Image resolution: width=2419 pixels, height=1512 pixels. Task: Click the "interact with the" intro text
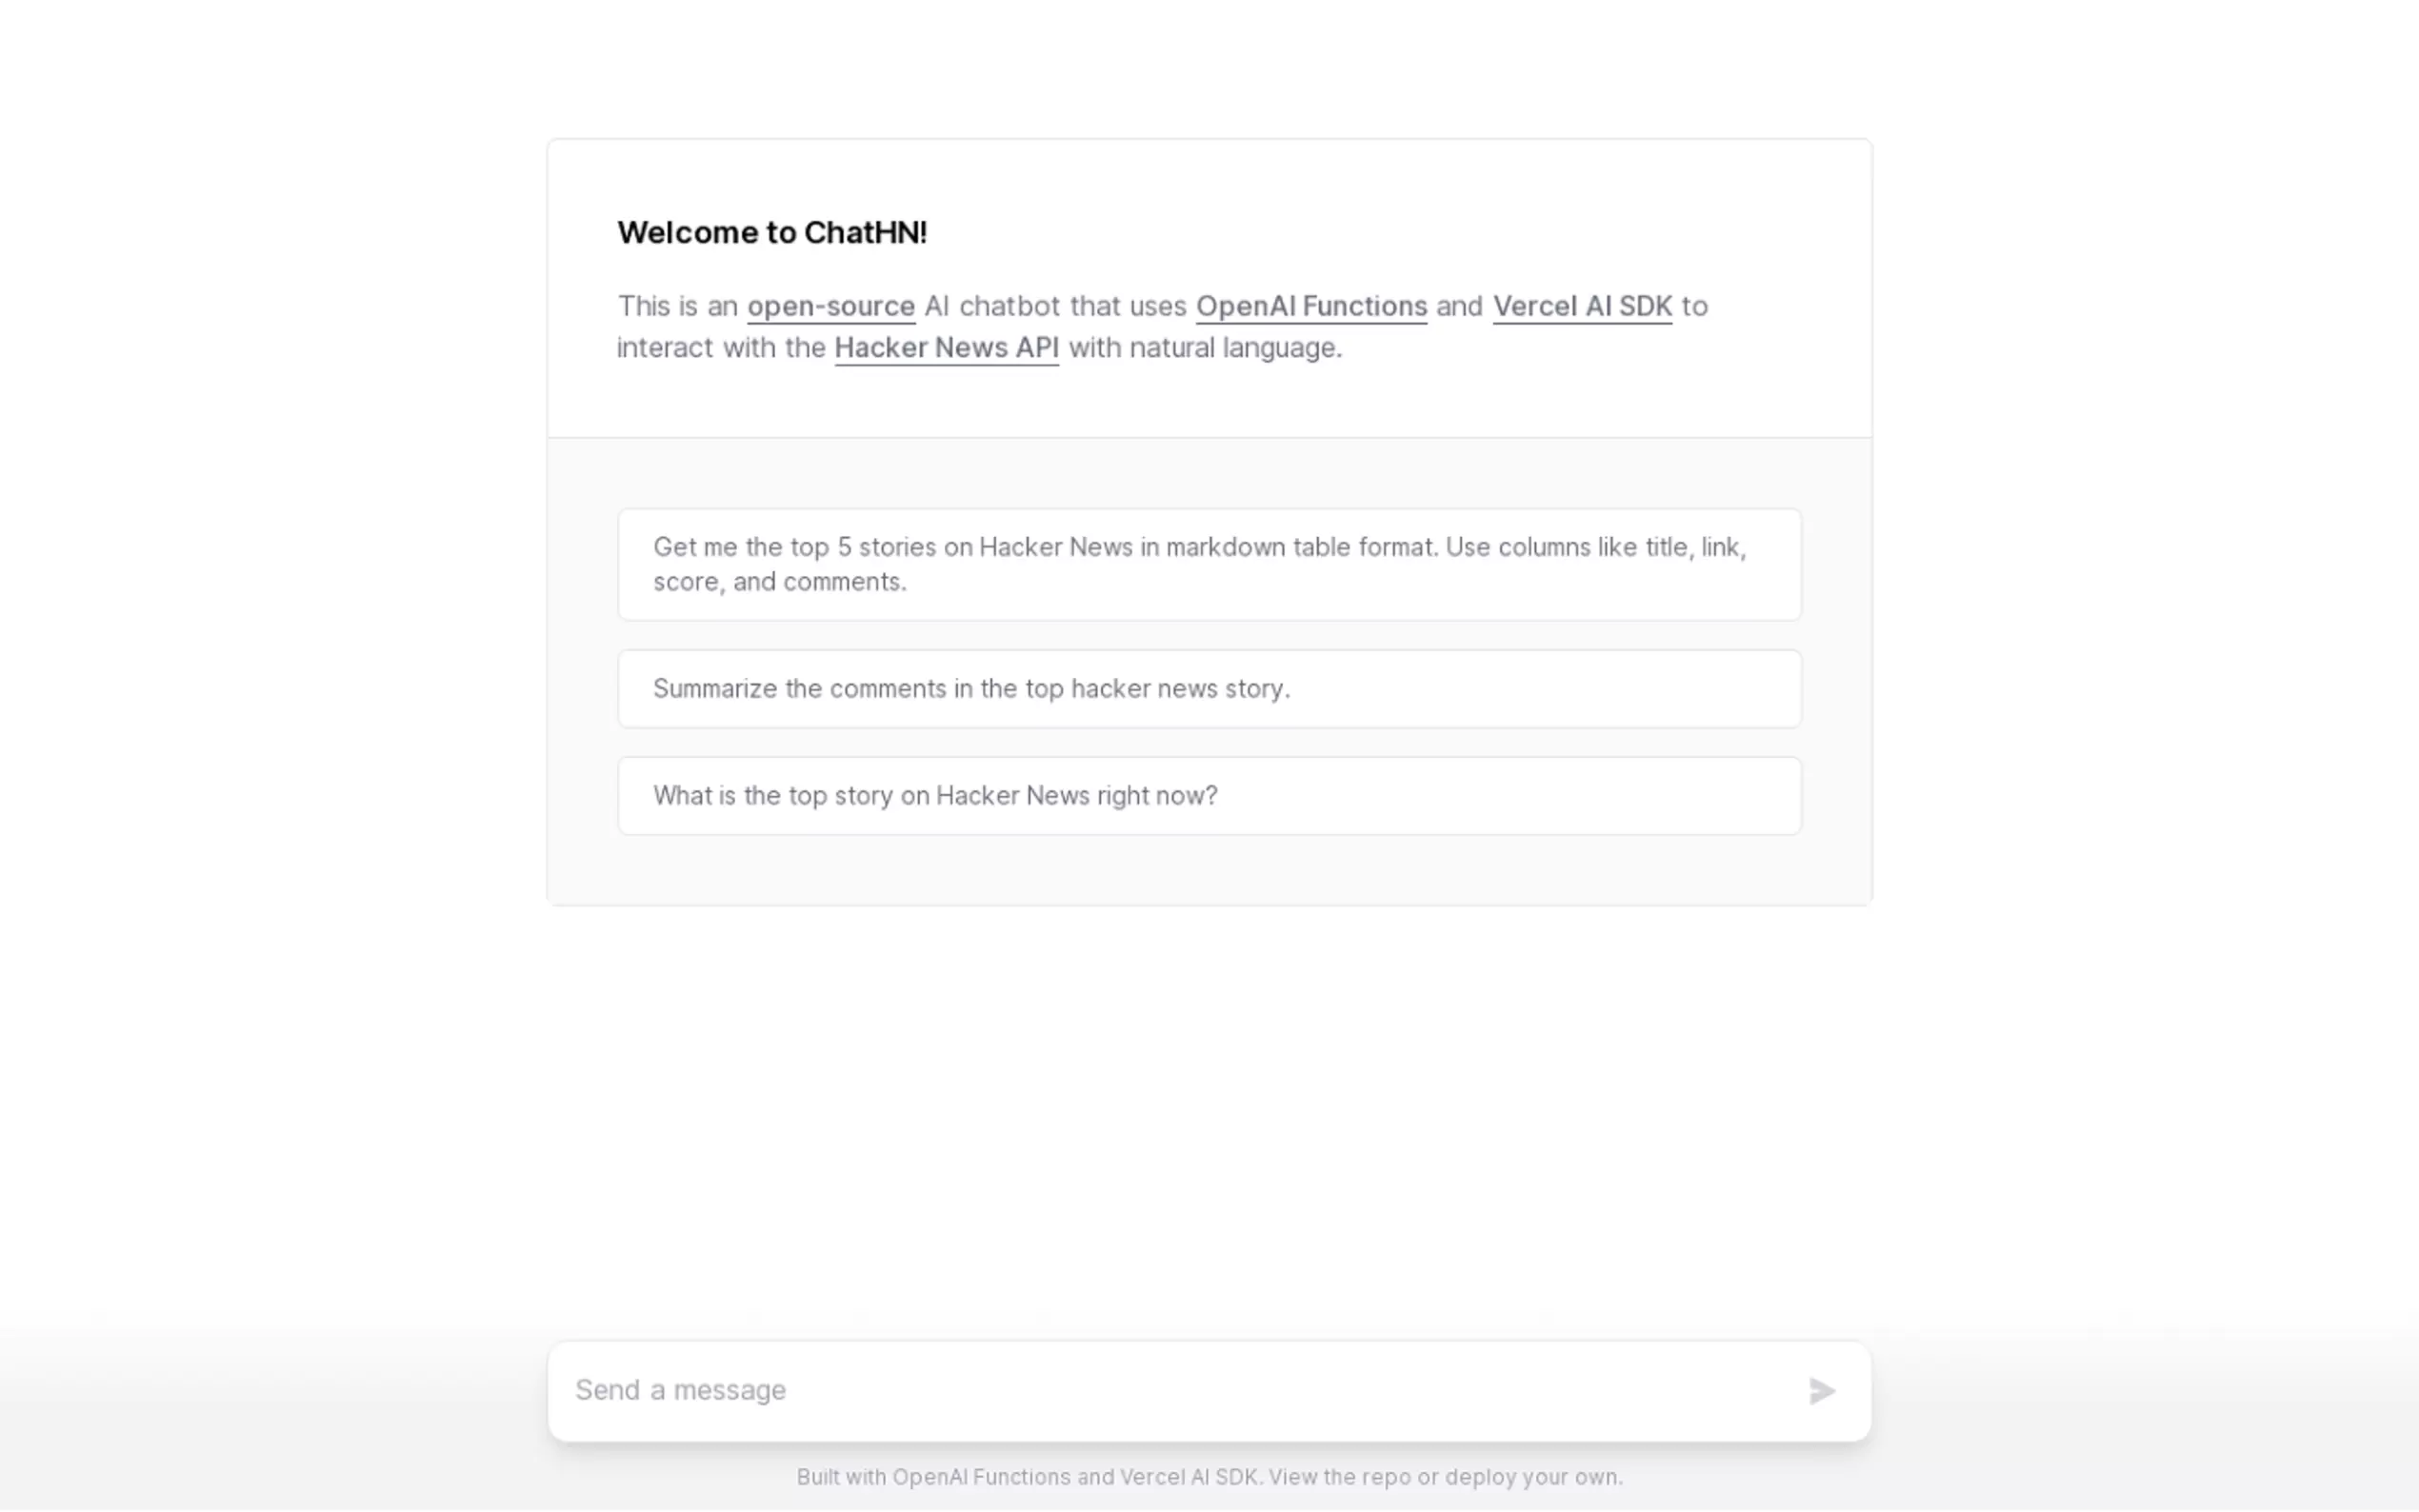pyautogui.click(x=720, y=348)
